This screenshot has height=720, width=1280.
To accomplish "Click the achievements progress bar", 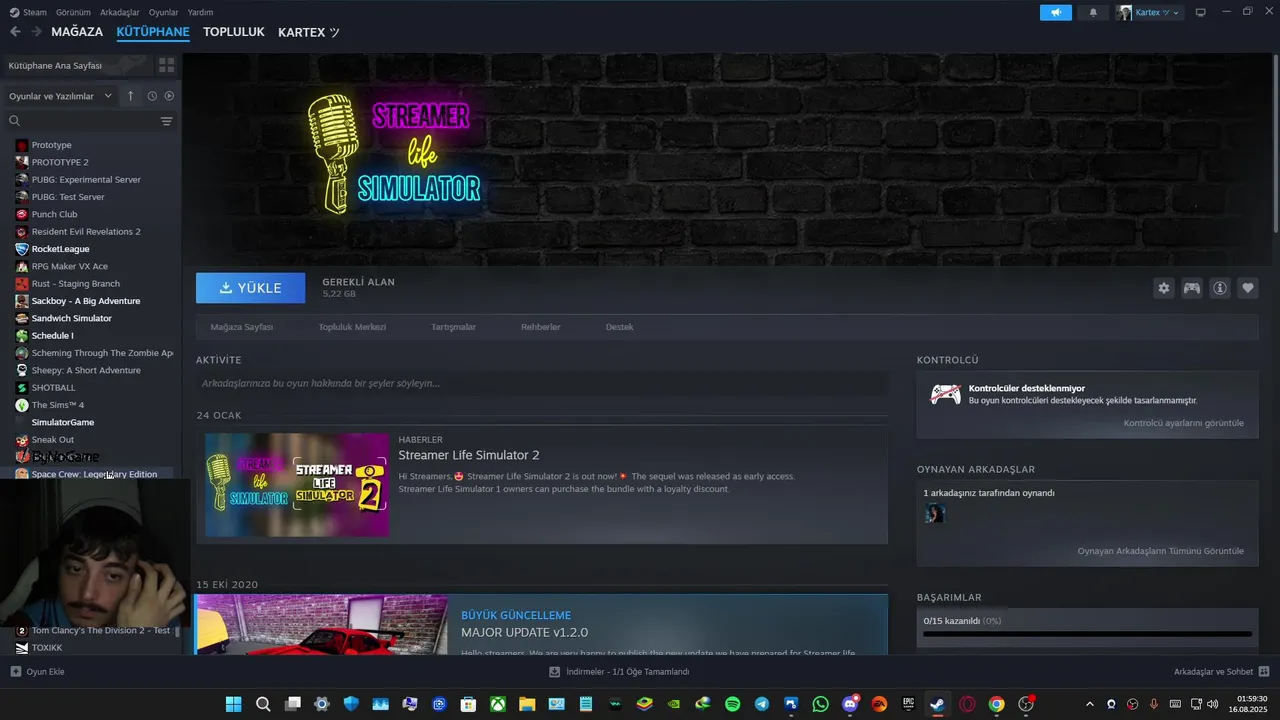I will point(1087,633).
